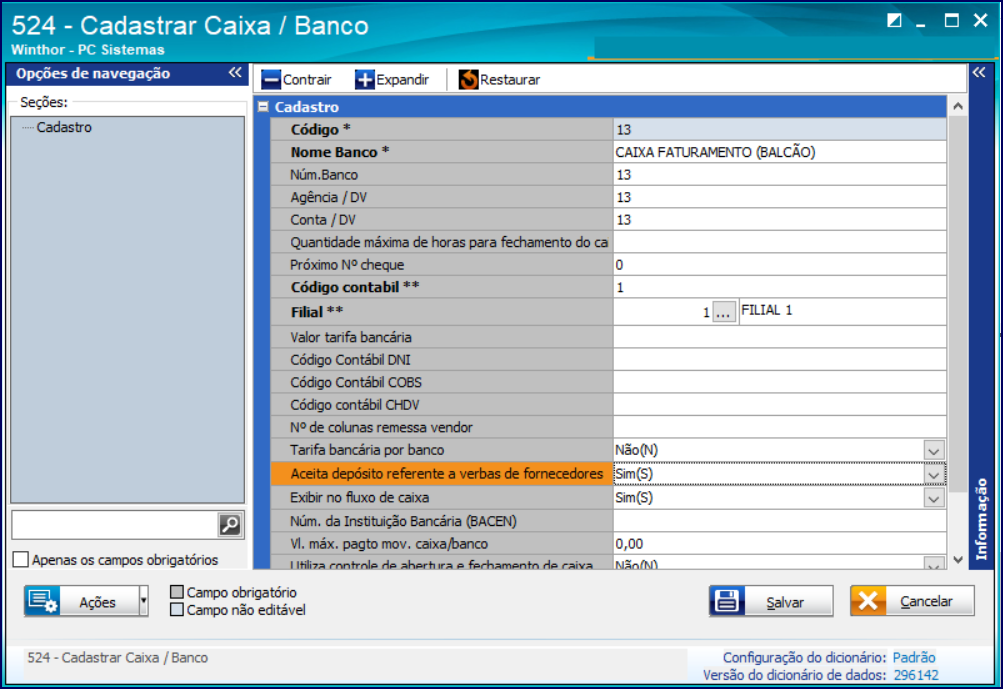
Task: Open Ações button dropdown arrow
Action: point(143,601)
